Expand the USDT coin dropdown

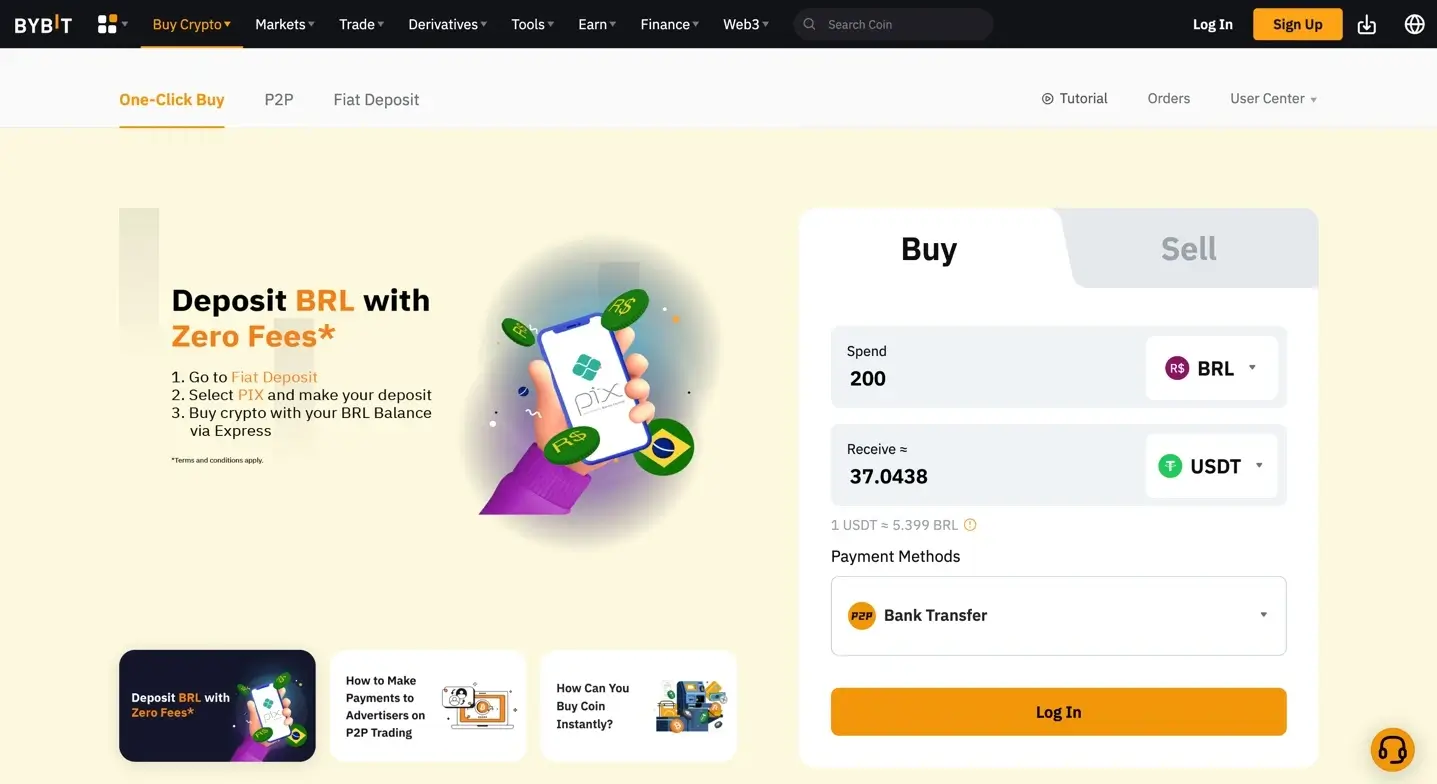1211,466
